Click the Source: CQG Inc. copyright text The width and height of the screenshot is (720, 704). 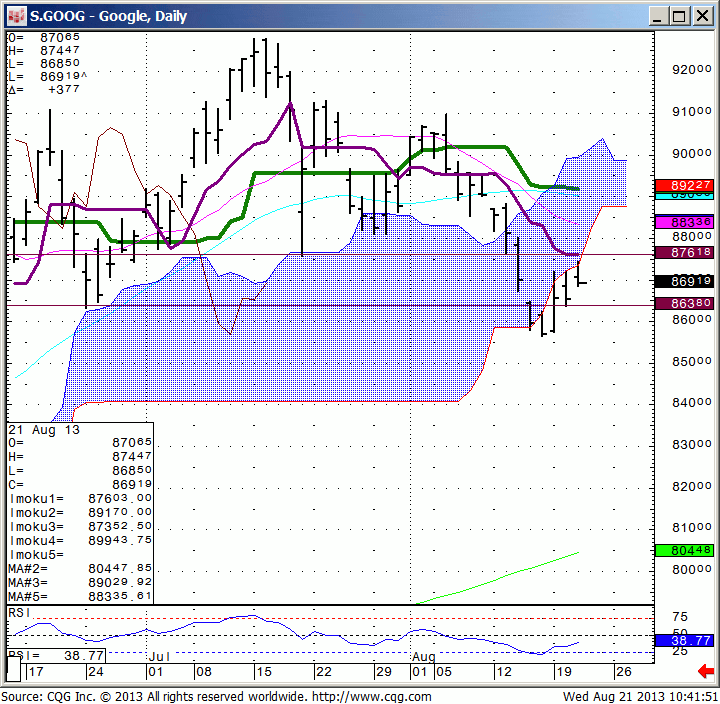pyautogui.click(x=155, y=697)
